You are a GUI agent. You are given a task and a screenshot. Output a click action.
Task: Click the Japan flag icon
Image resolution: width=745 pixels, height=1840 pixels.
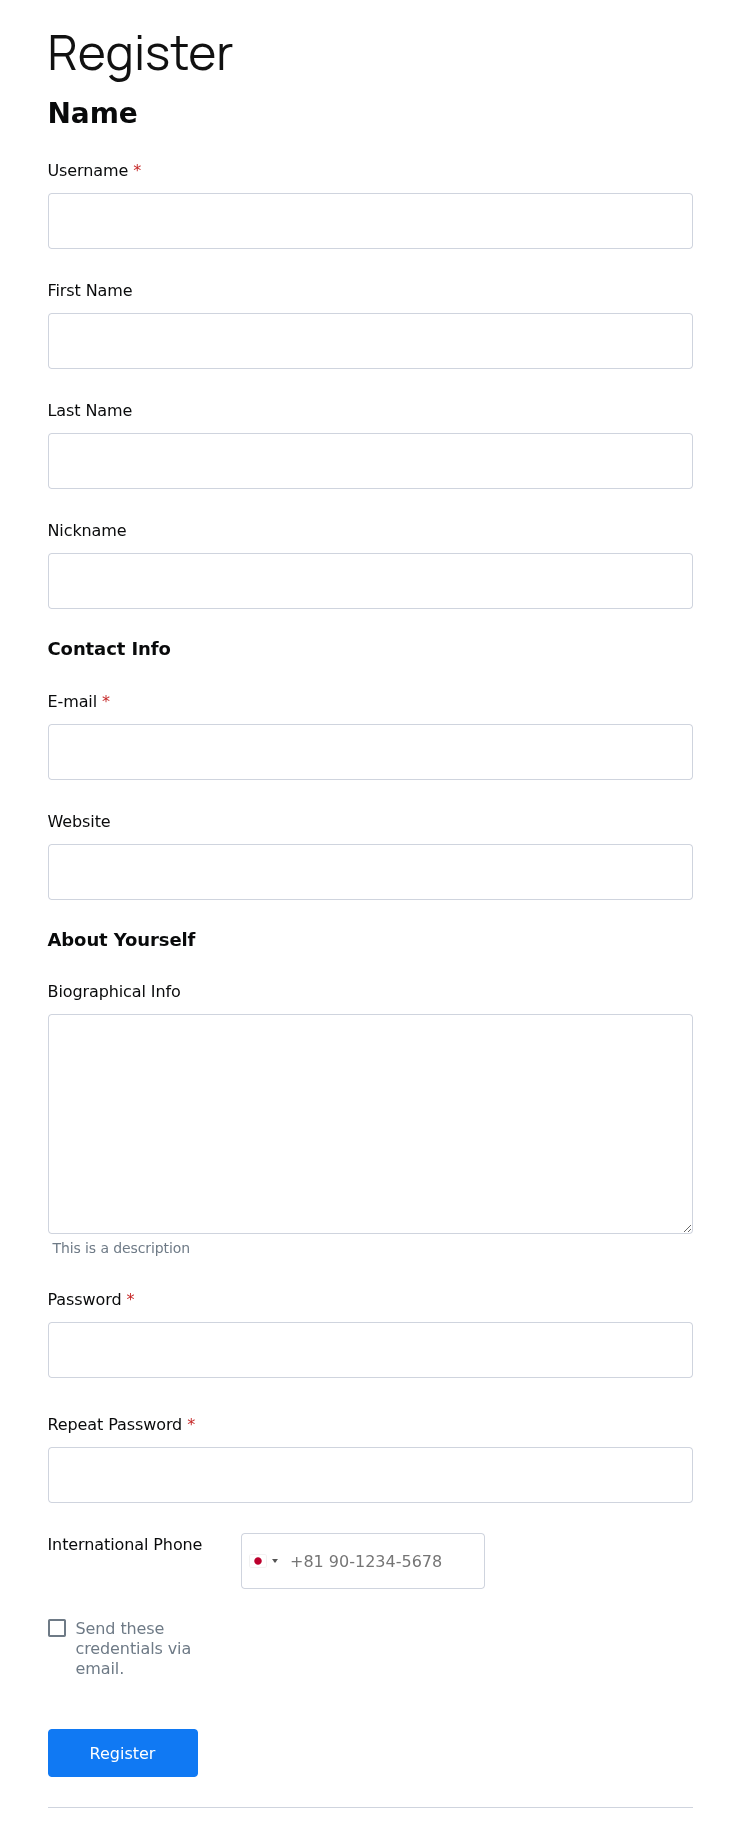(258, 1561)
